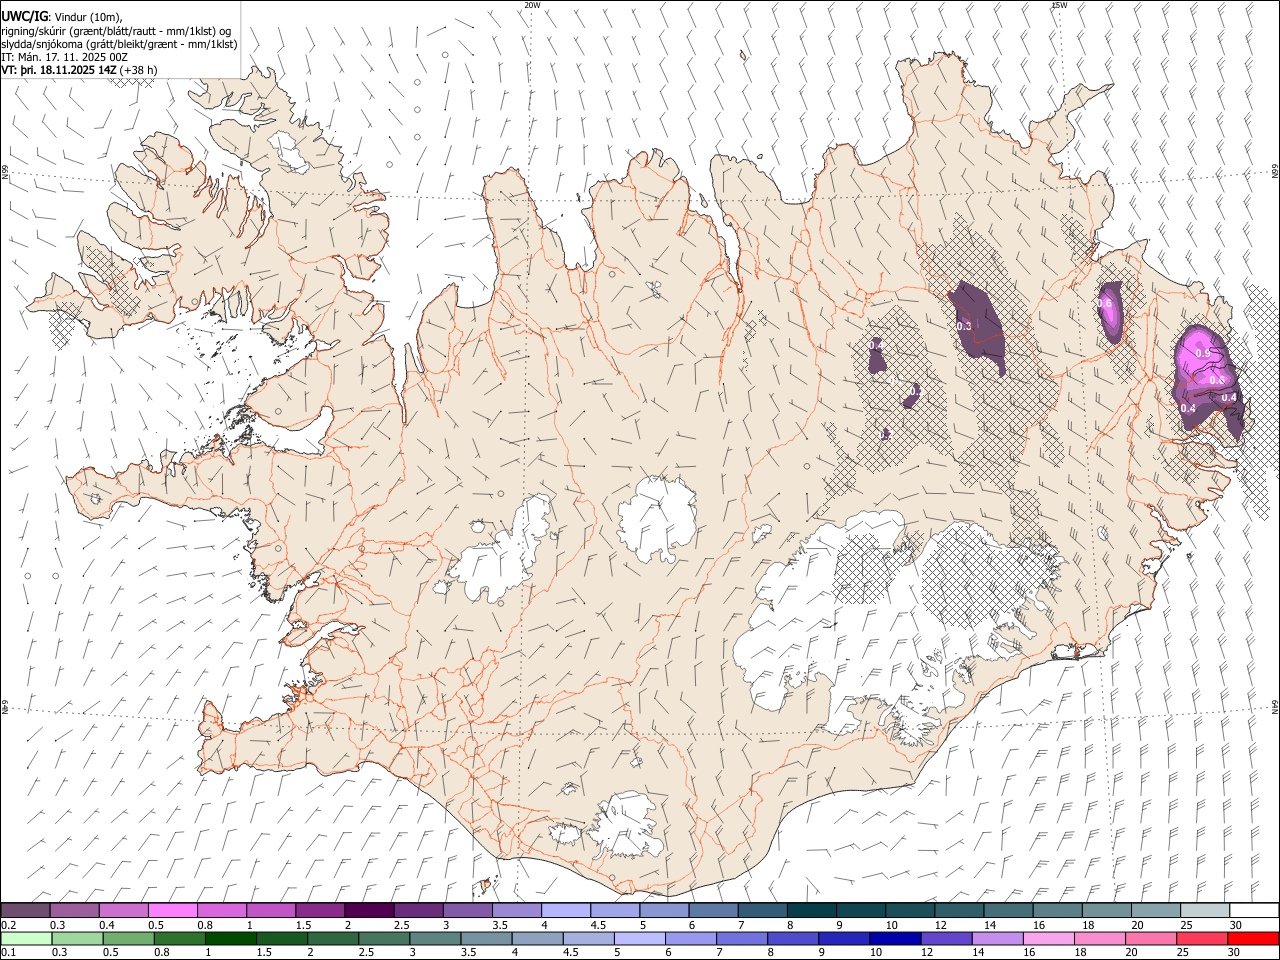Pick top-row lavender swatch for 4–4.5

tap(565, 910)
